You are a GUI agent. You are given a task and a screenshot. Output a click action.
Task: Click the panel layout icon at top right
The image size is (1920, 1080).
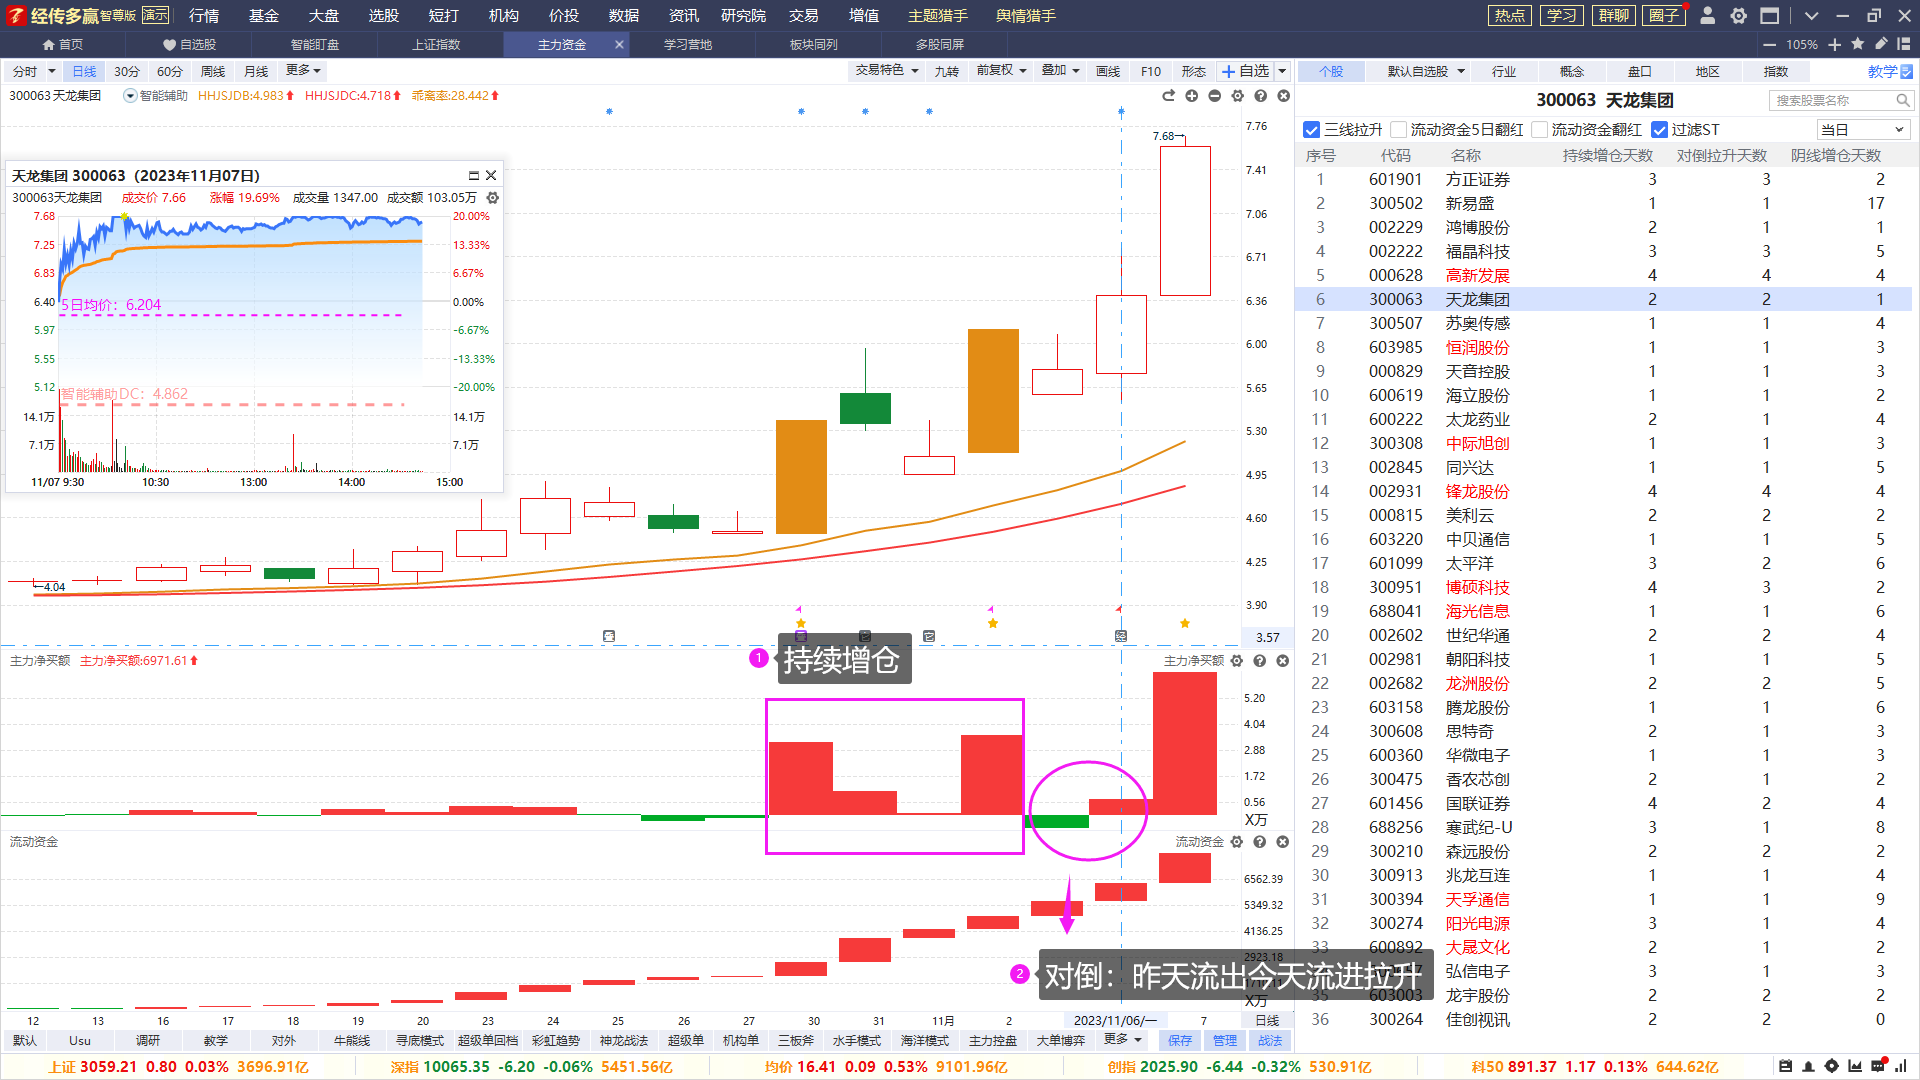pyautogui.click(x=1903, y=44)
